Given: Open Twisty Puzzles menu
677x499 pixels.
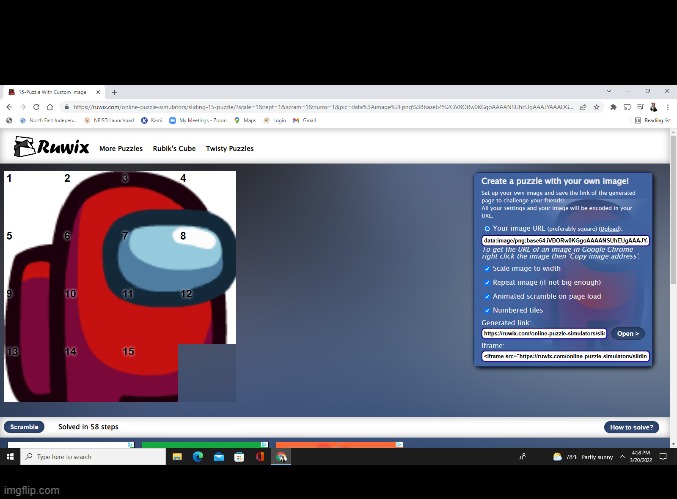Looking at the screenshot, I should pyautogui.click(x=230, y=149).
